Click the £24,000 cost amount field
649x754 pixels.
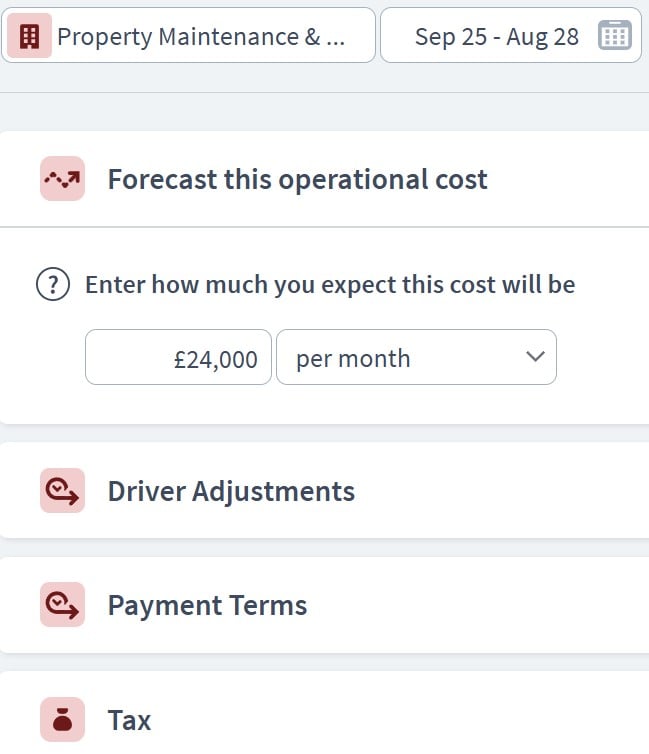click(x=178, y=358)
